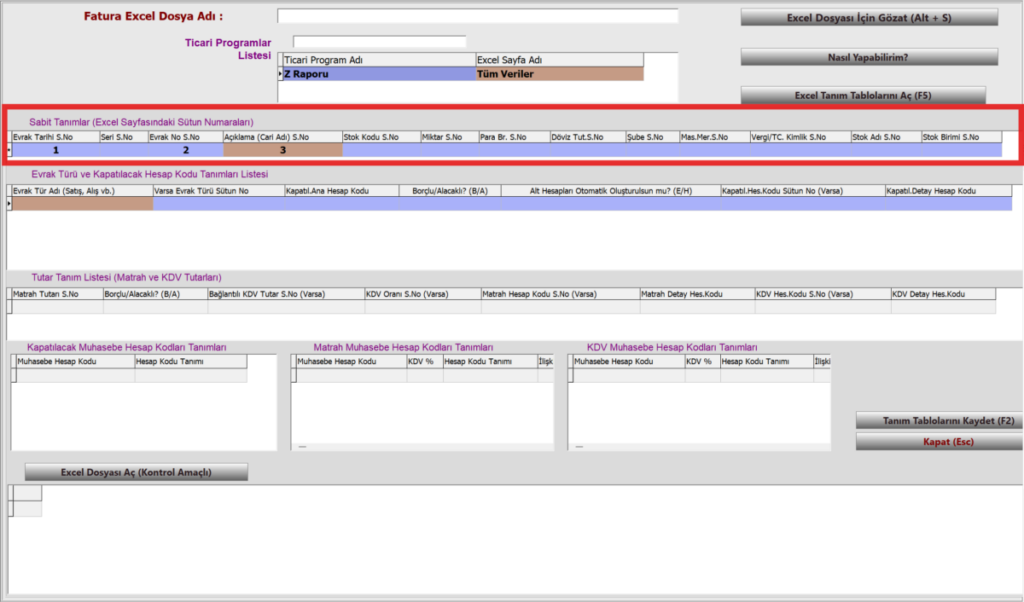The width and height of the screenshot is (1024, 602).
Task: Click the Excel Dosyası İçin Gözat button
Action: 869,18
